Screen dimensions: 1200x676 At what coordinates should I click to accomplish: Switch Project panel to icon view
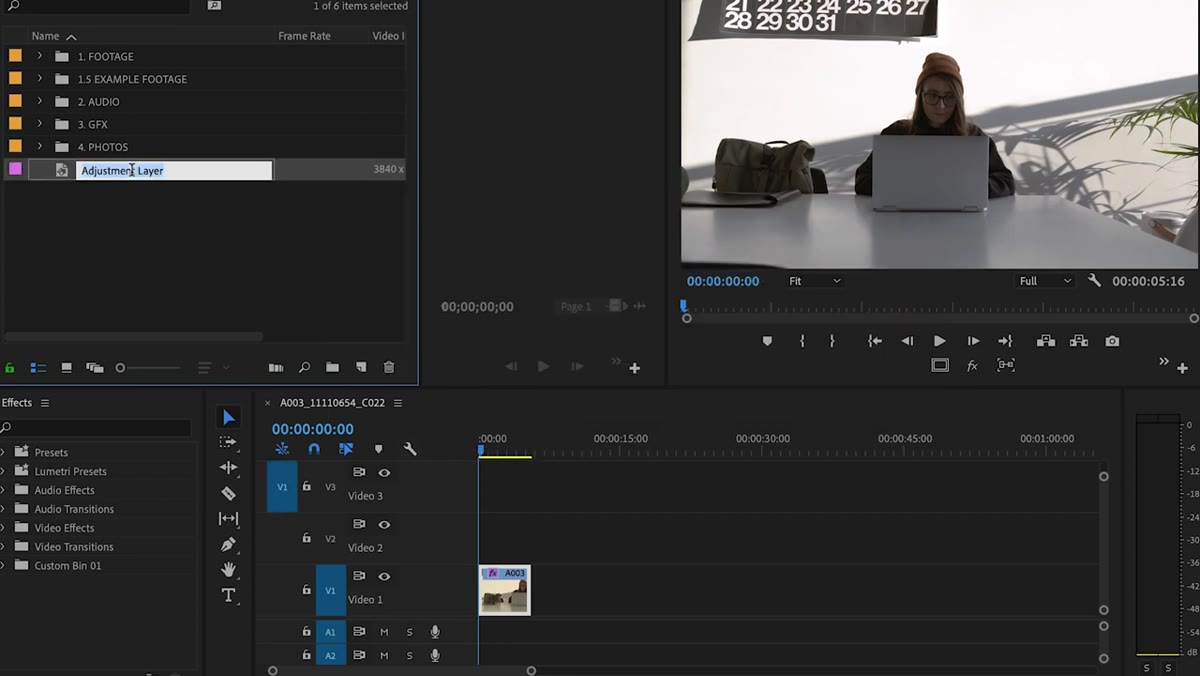pos(66,368)
